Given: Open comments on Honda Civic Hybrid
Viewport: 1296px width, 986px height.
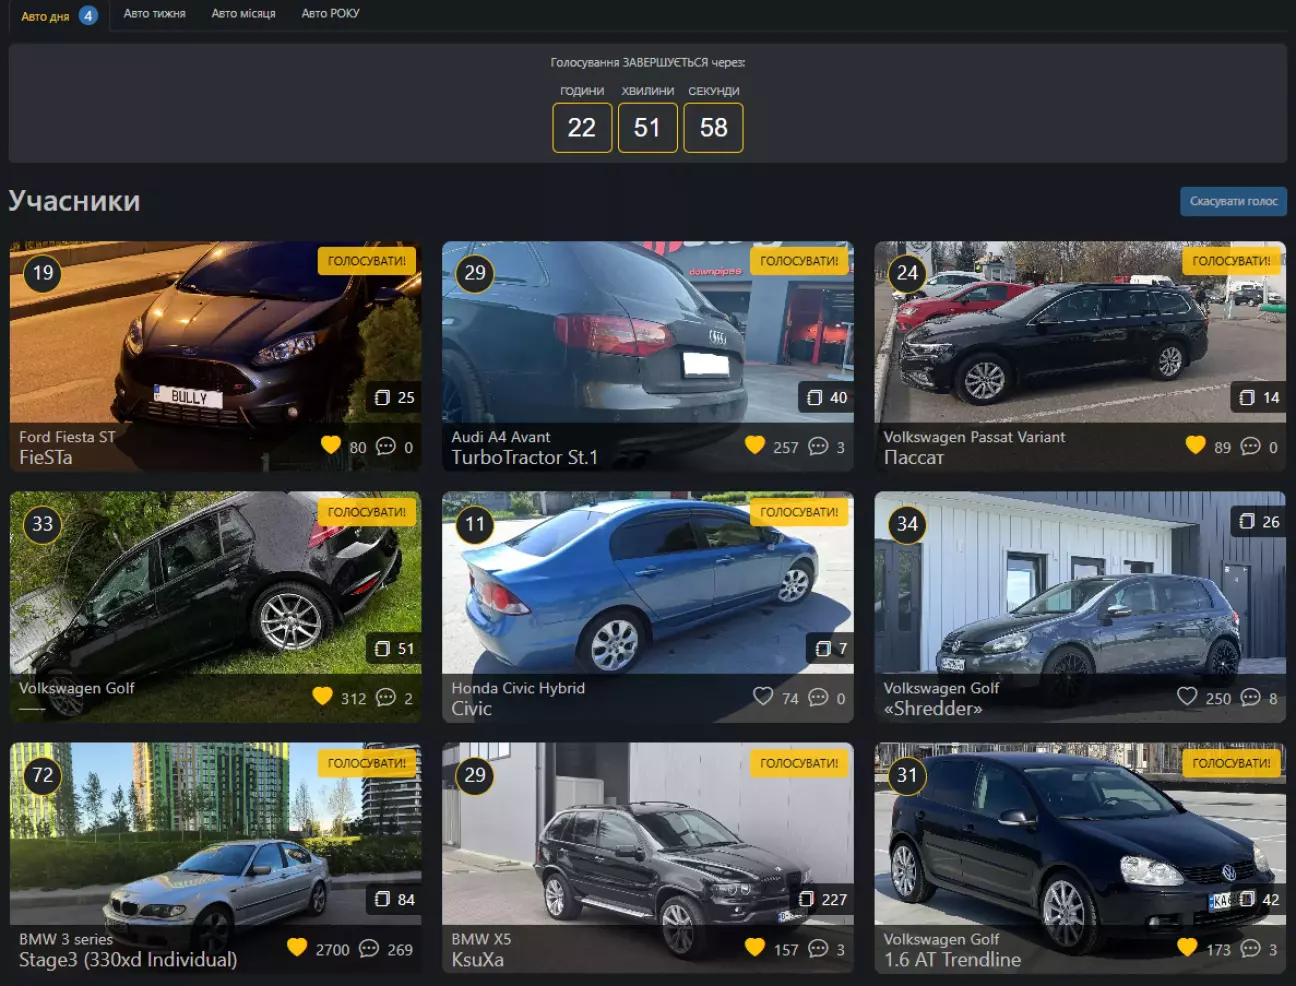Looking at the screenshot, I should (x=818, y=697).
